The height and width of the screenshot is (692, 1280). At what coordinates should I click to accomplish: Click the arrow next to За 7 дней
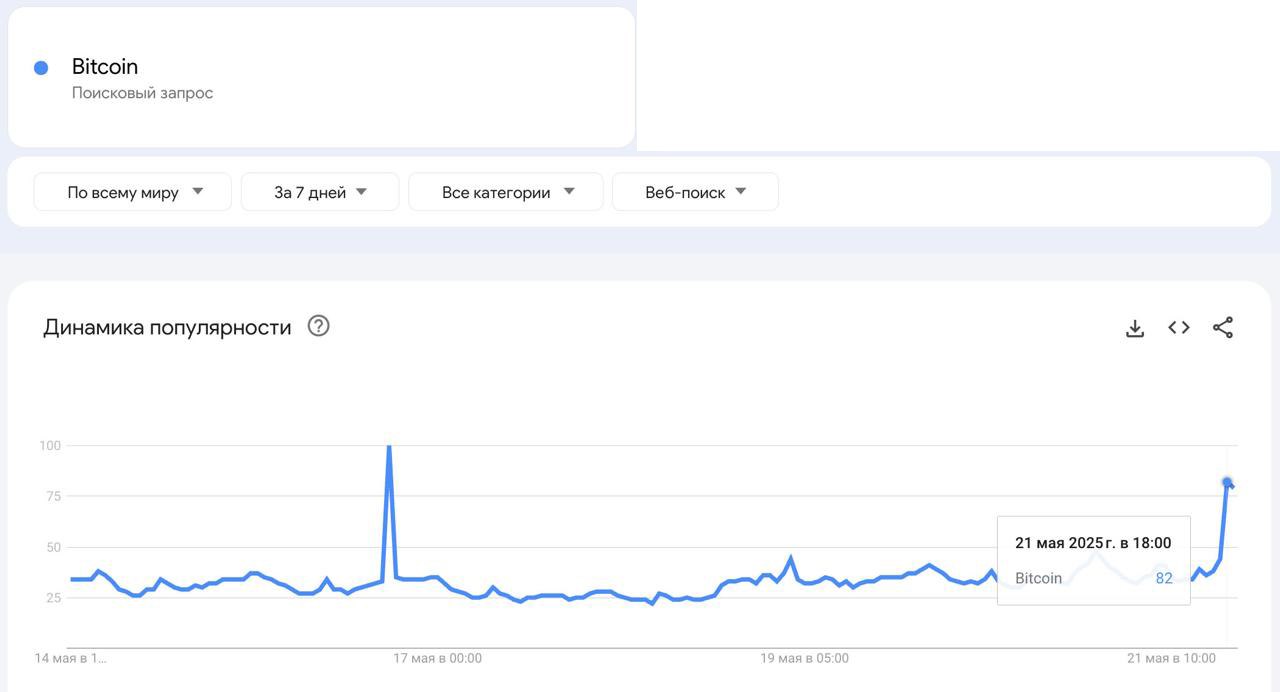tap(361, 191)
